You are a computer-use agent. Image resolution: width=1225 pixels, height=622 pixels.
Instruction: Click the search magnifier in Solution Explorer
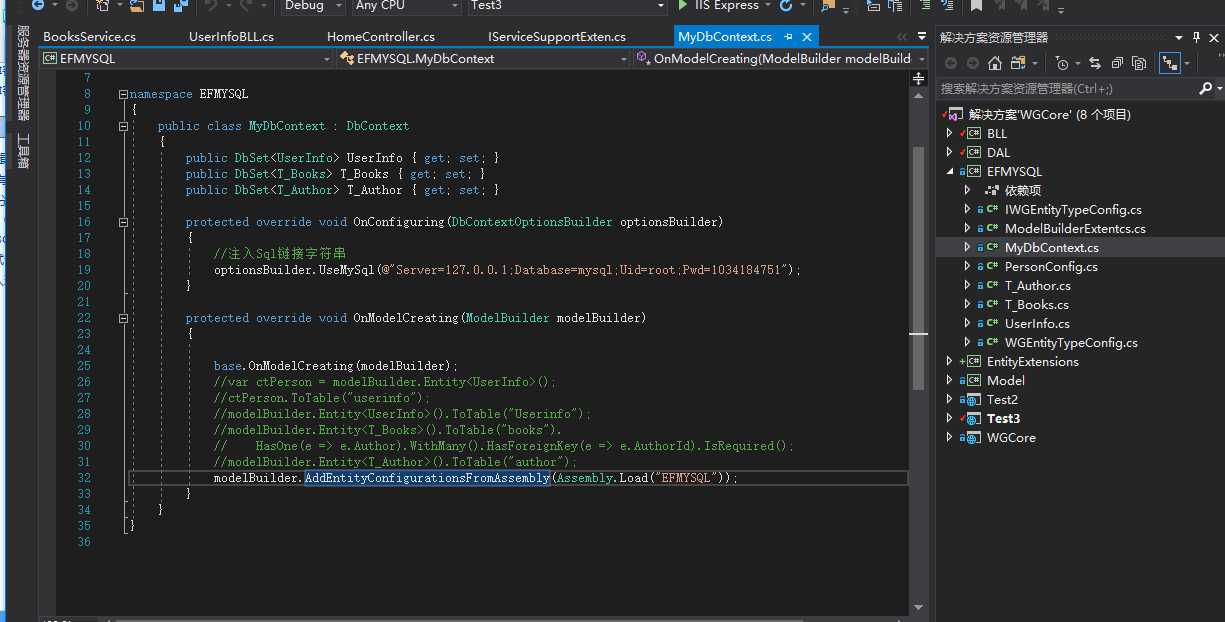point(1205,89)
